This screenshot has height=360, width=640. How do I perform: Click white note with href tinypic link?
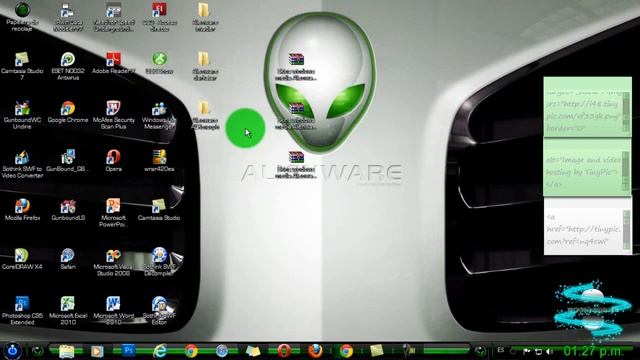point(587,227)
